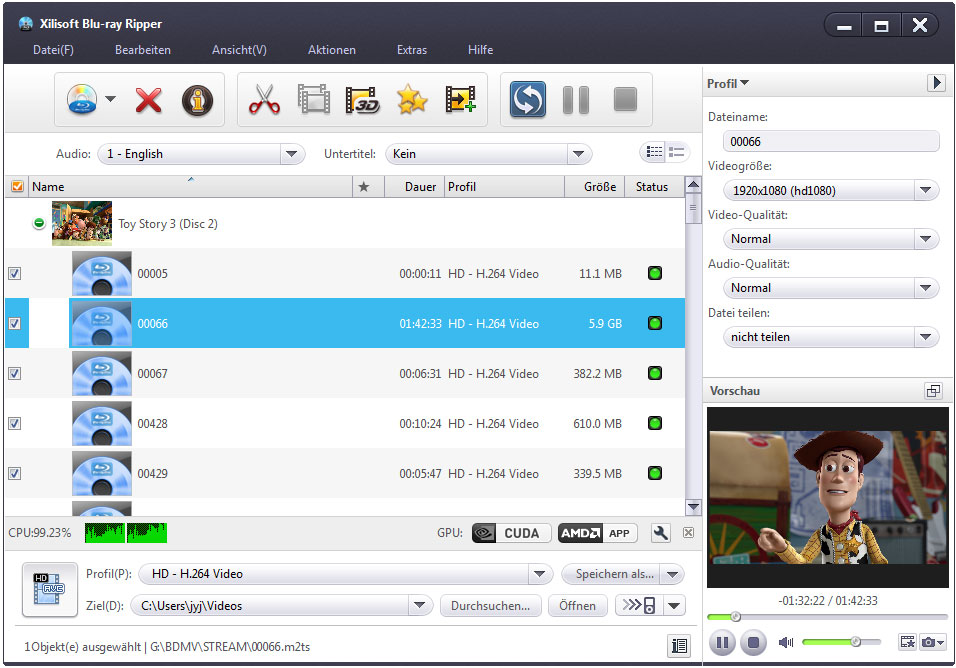956x668 pixels.
Task: Click the HD AVC profile icon
Action: 50,589
